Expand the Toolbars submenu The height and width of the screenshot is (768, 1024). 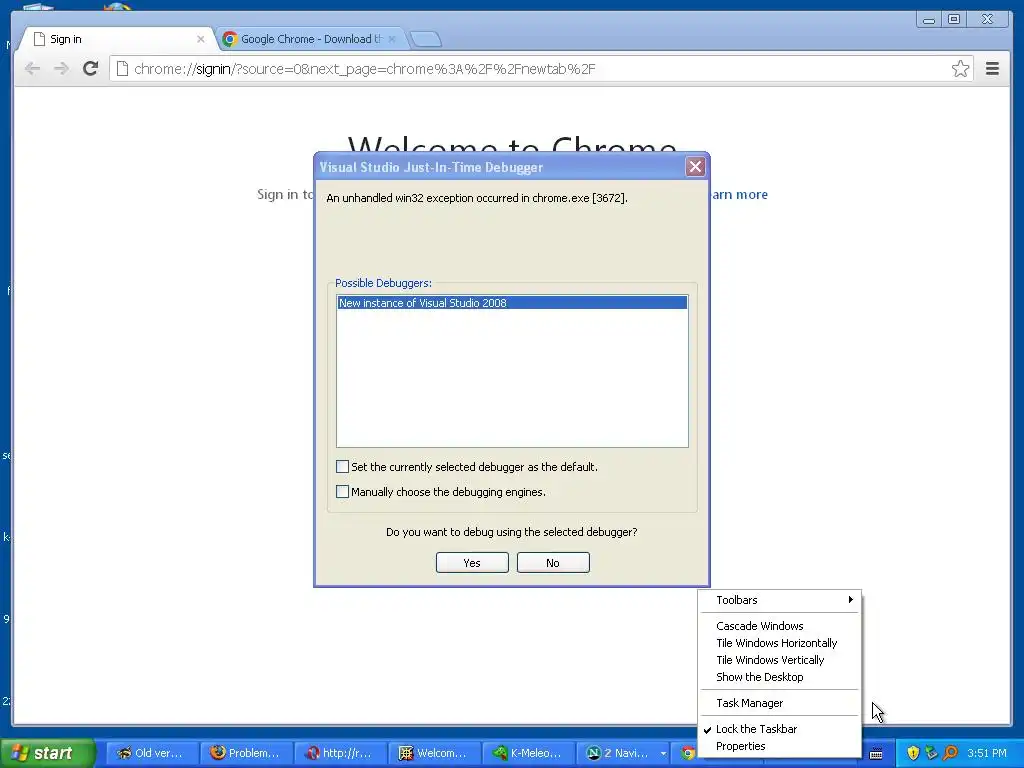pos(780,600)
